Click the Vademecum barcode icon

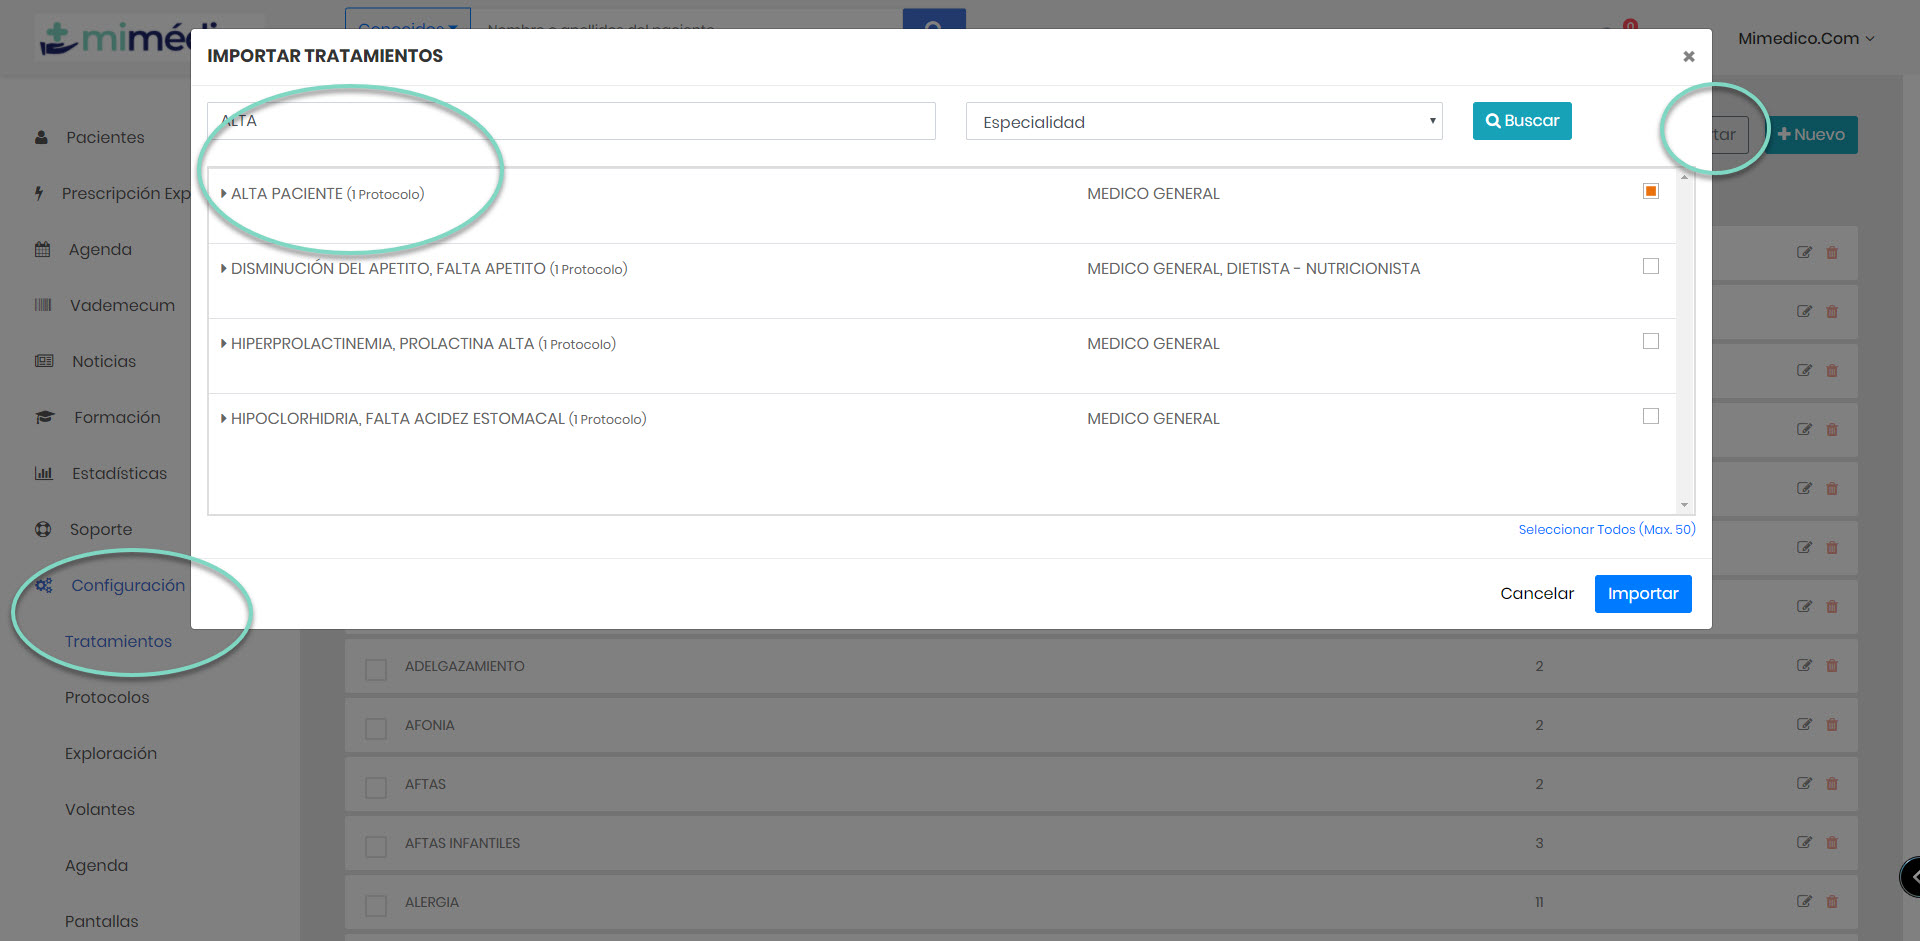43,305
